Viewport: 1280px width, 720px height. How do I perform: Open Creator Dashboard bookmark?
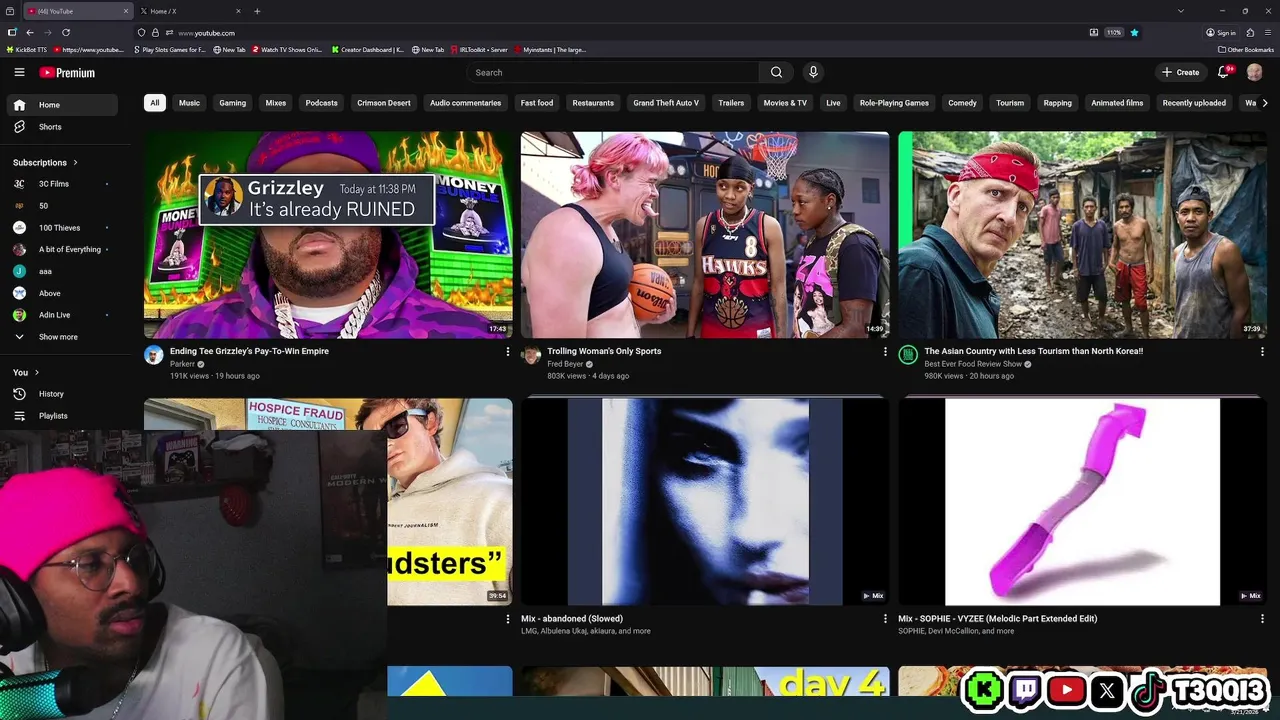(x=368, y=49)
